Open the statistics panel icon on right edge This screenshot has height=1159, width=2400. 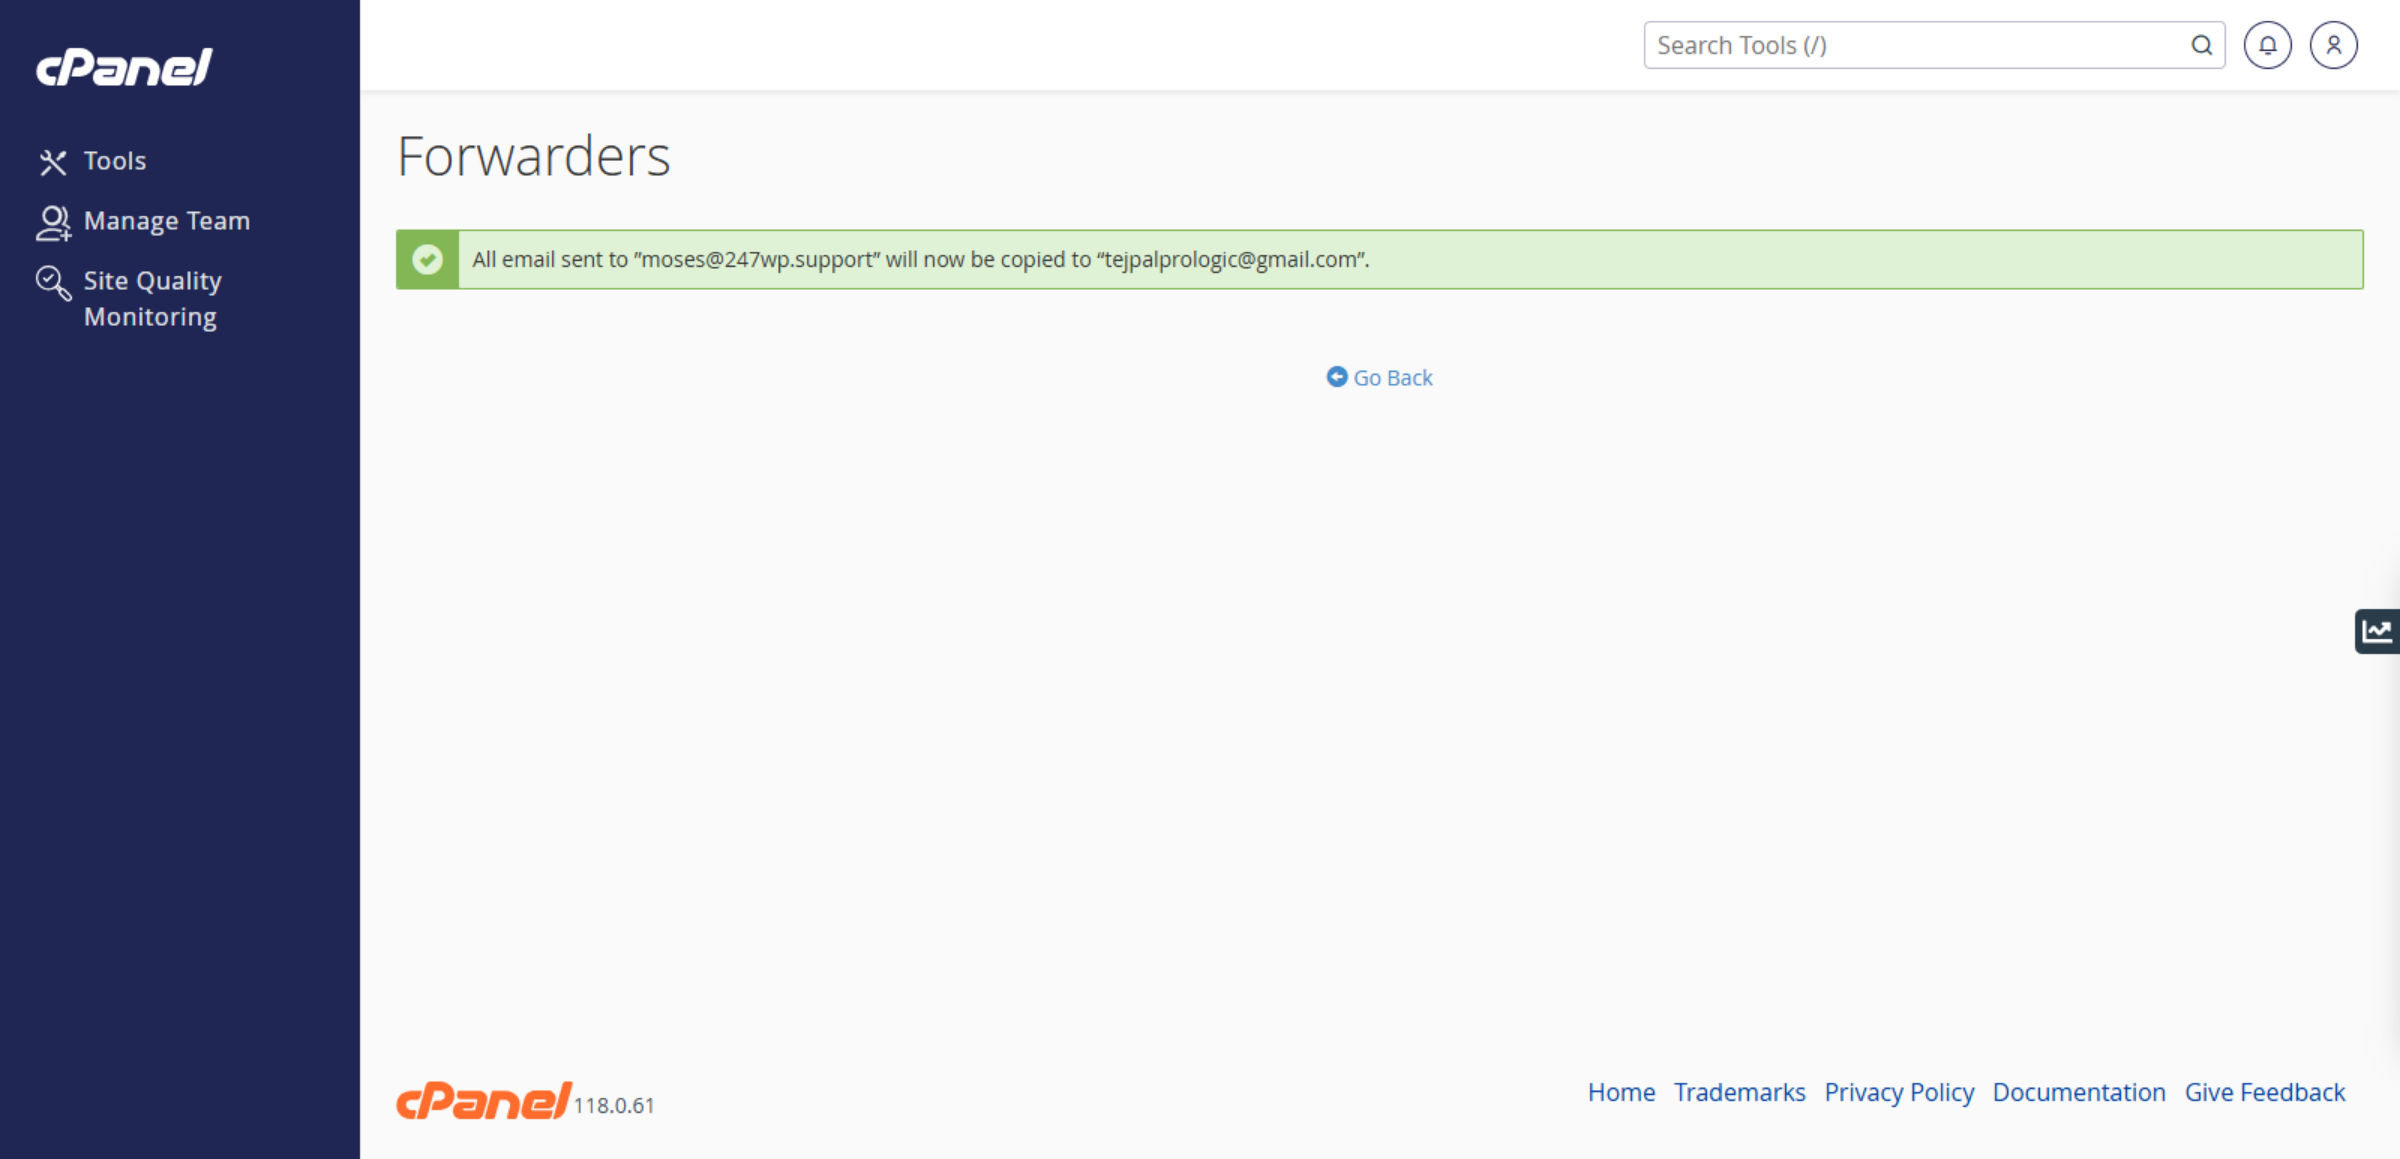[2377, 630]
